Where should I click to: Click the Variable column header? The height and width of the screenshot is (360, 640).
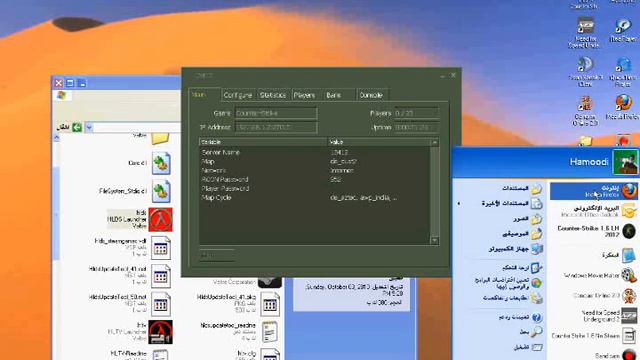(x=263, y=142)
